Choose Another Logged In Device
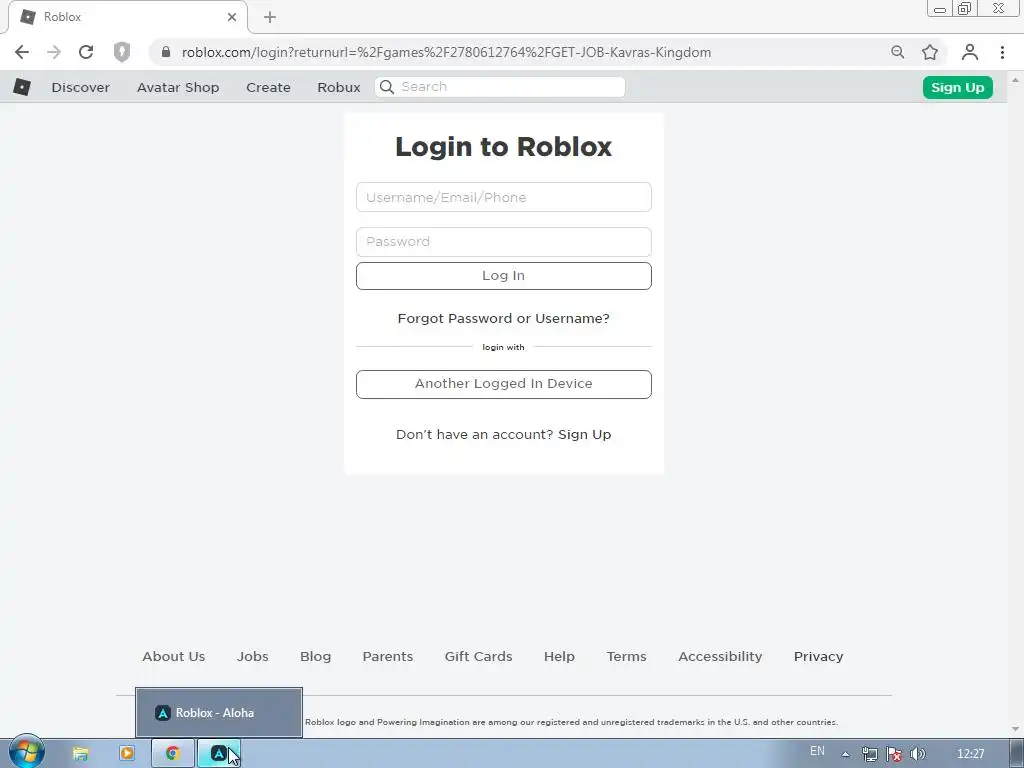Viewport: 1024px width, 768px height. point(504,384)
